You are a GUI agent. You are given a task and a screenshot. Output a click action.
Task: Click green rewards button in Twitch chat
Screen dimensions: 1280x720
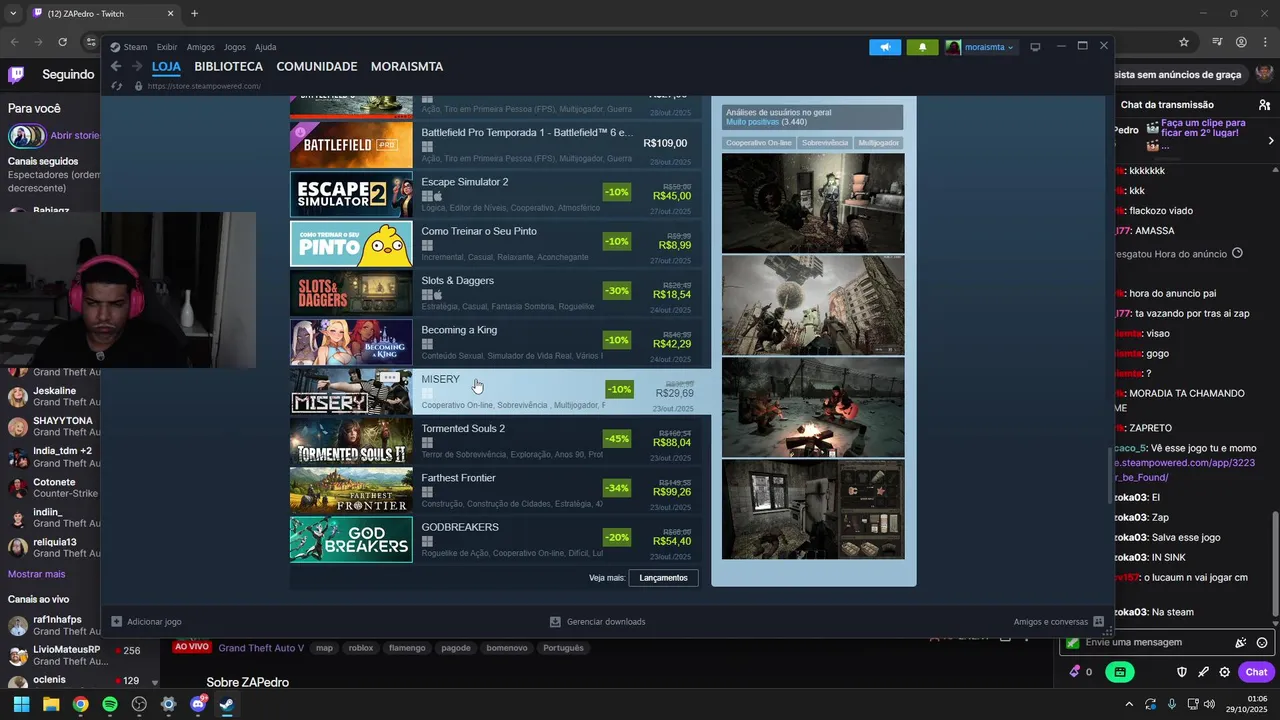(x=1120, y=672)
